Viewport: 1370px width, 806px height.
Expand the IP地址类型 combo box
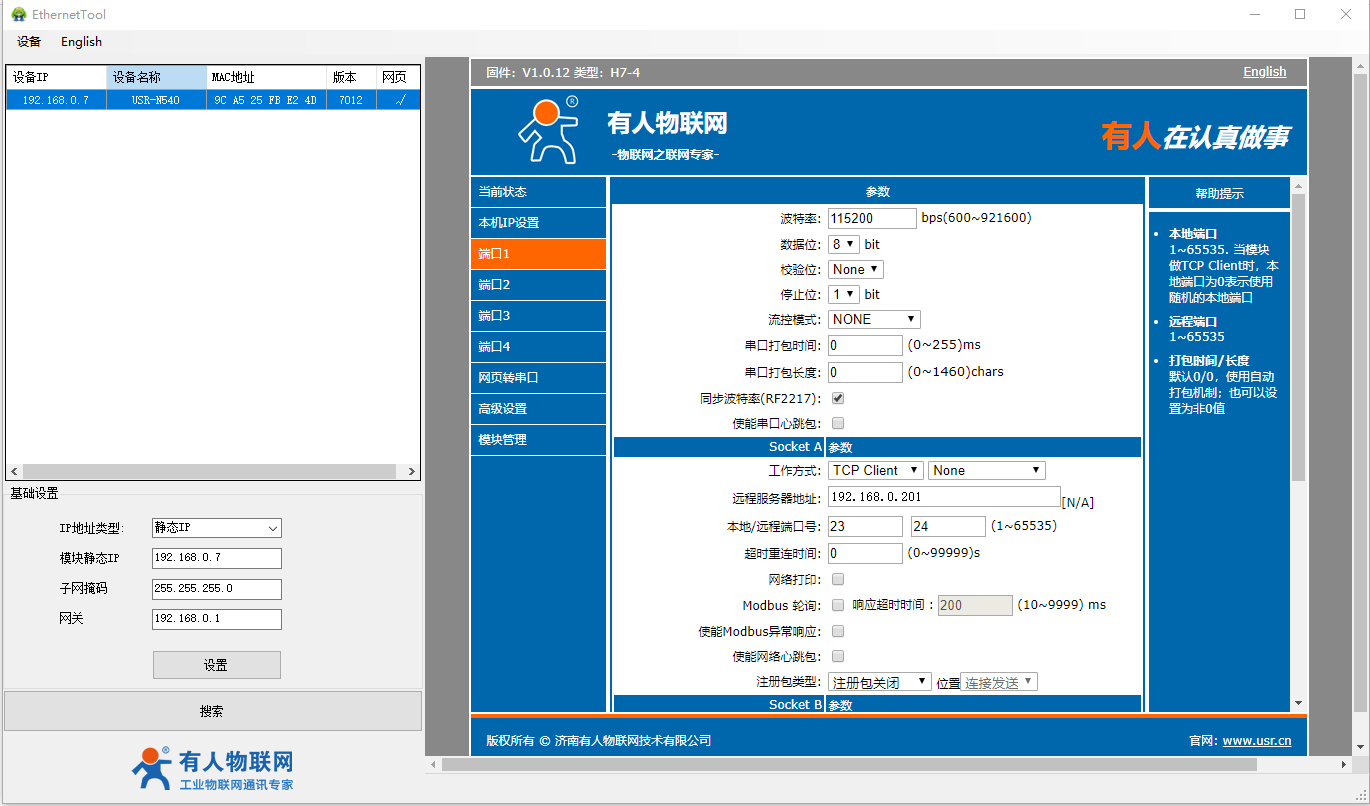click(x=217, y=528)
